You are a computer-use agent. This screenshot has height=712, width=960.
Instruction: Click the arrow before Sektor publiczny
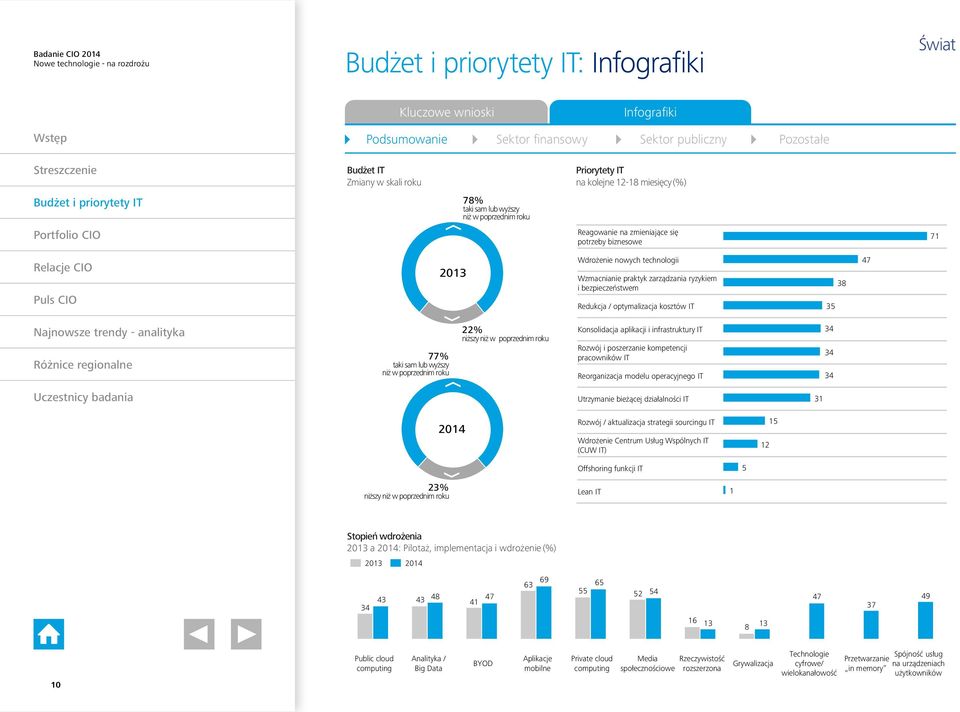click(618, 140)
